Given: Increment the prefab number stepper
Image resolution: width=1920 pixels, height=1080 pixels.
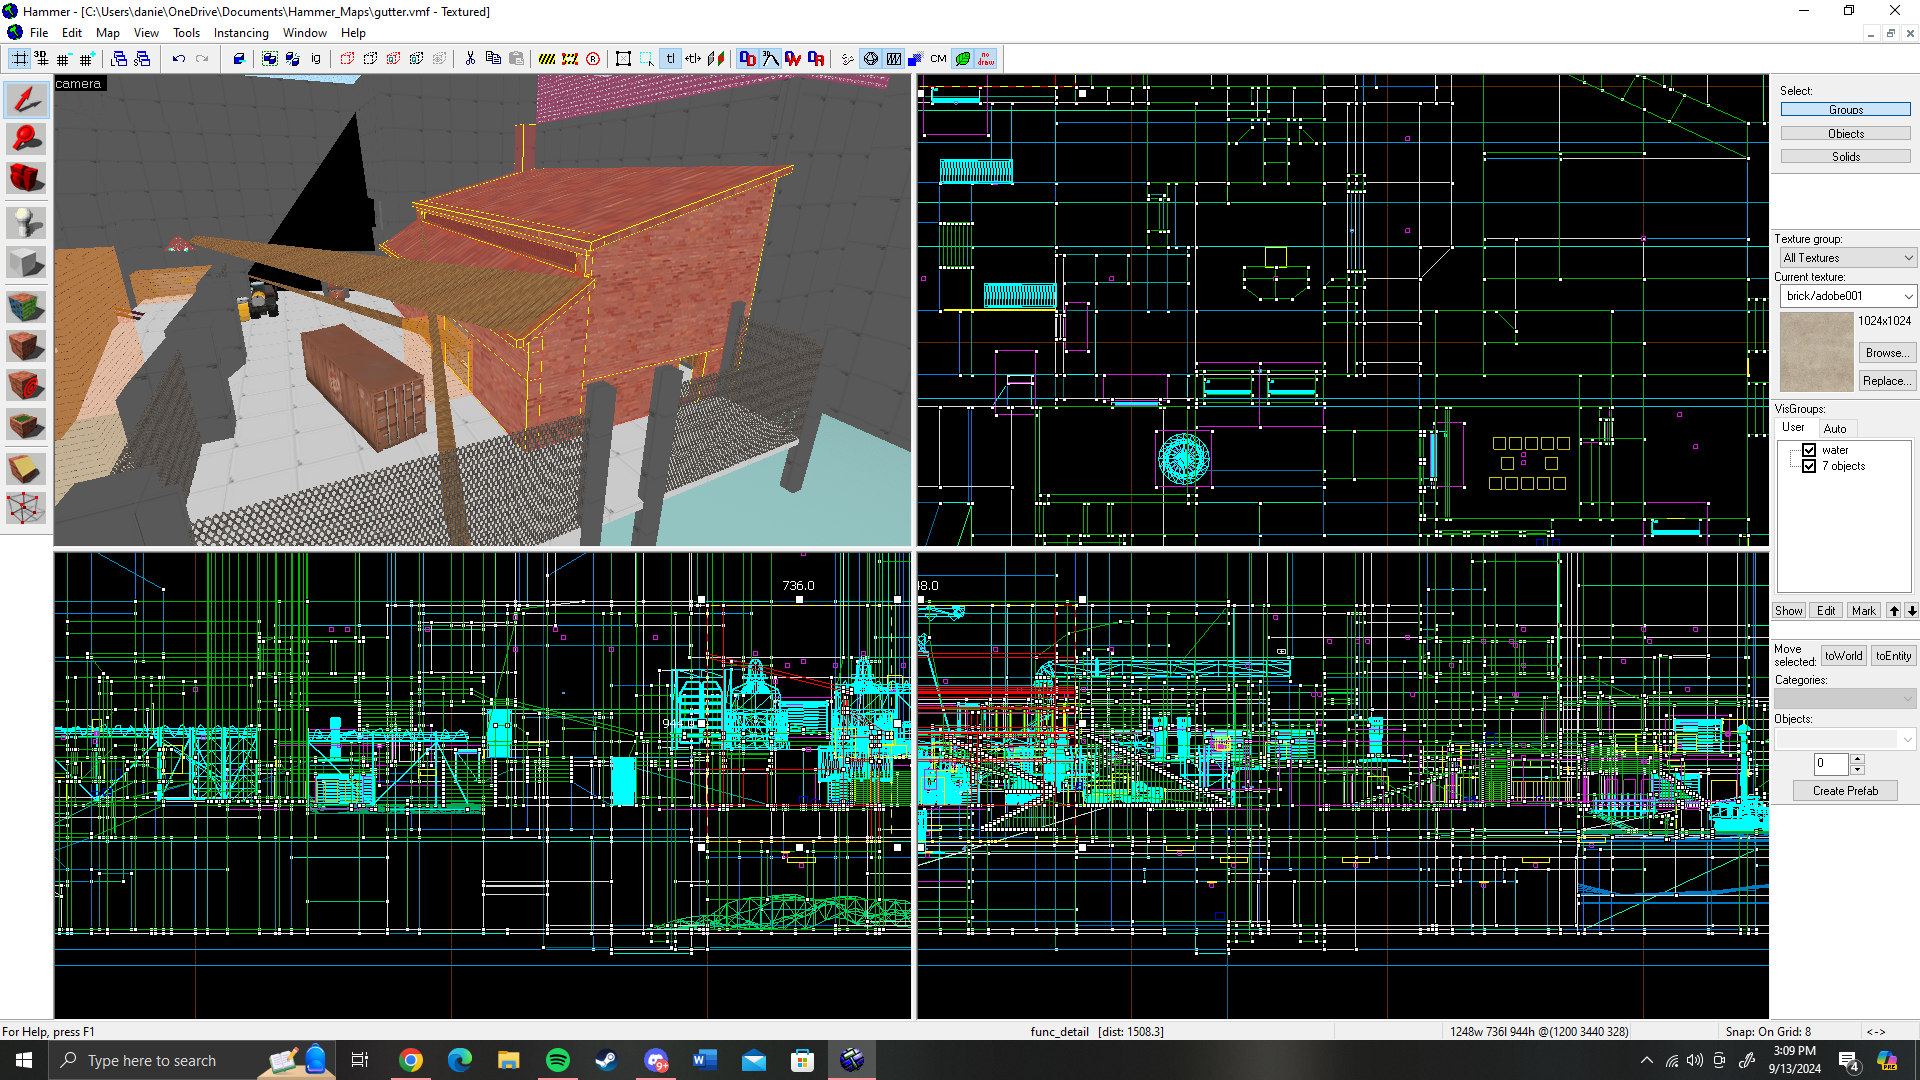Looking at the screenshot, I should 1858,759.
